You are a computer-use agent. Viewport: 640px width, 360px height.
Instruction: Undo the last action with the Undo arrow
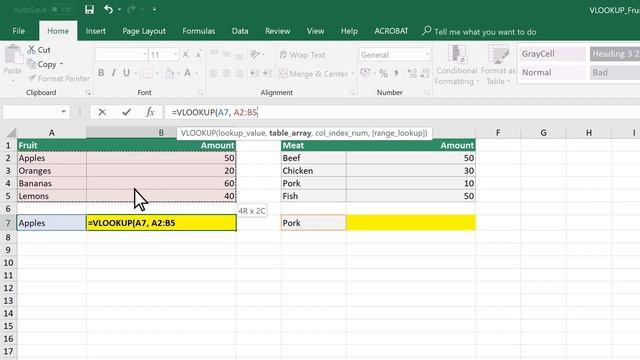point(108,9)
